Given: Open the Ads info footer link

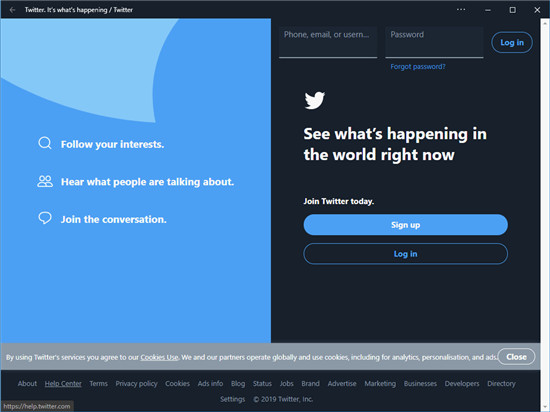Looking at the screenshot, I should (x=210, y=384).
